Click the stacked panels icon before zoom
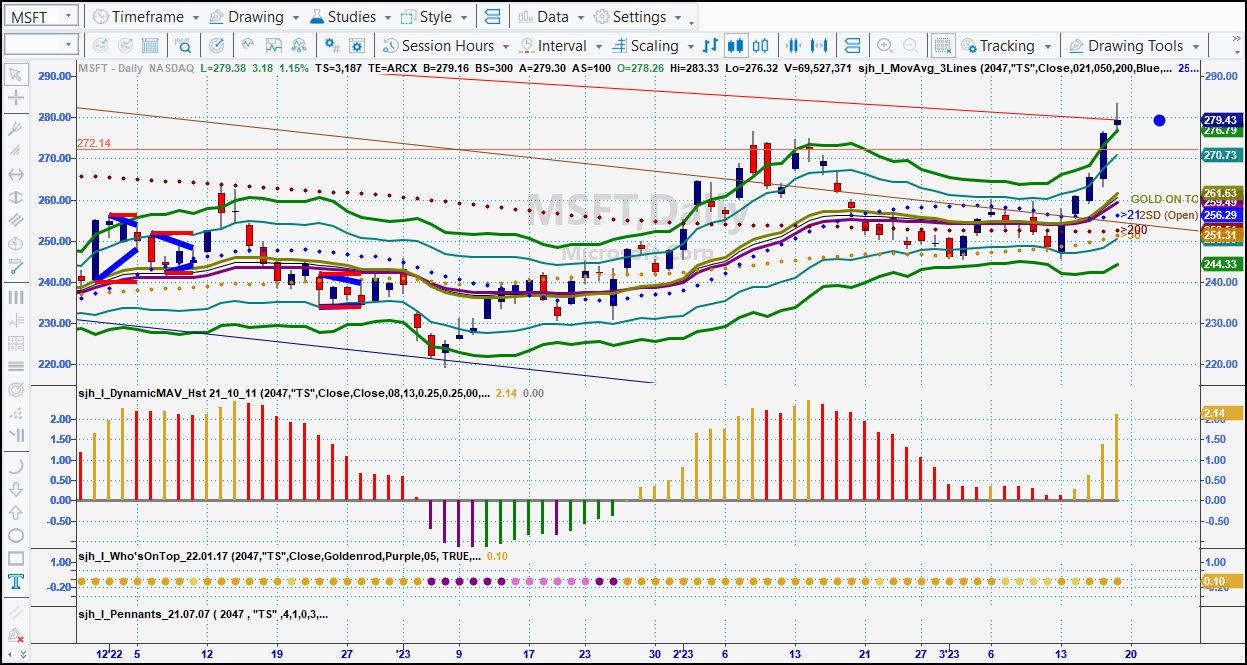Image resolution: width=1247 pixels, height=665 pixels. pos(852,45)
